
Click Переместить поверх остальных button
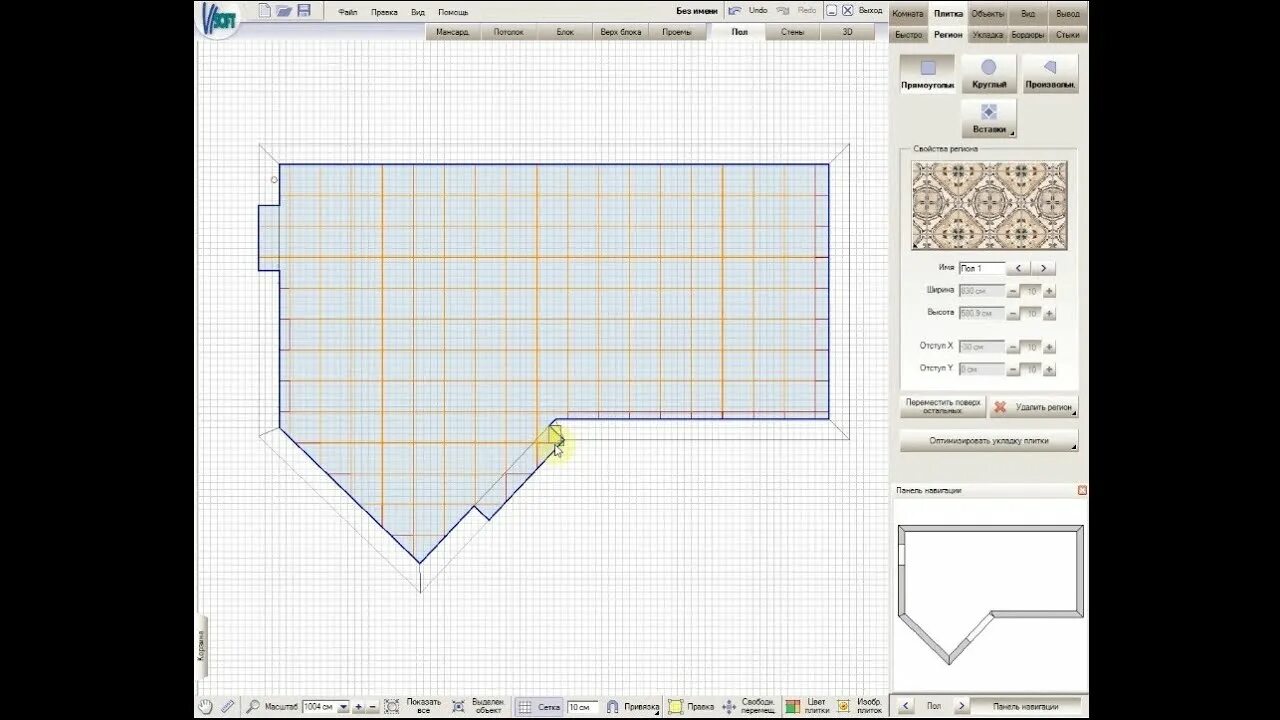(x=943, y=407)
